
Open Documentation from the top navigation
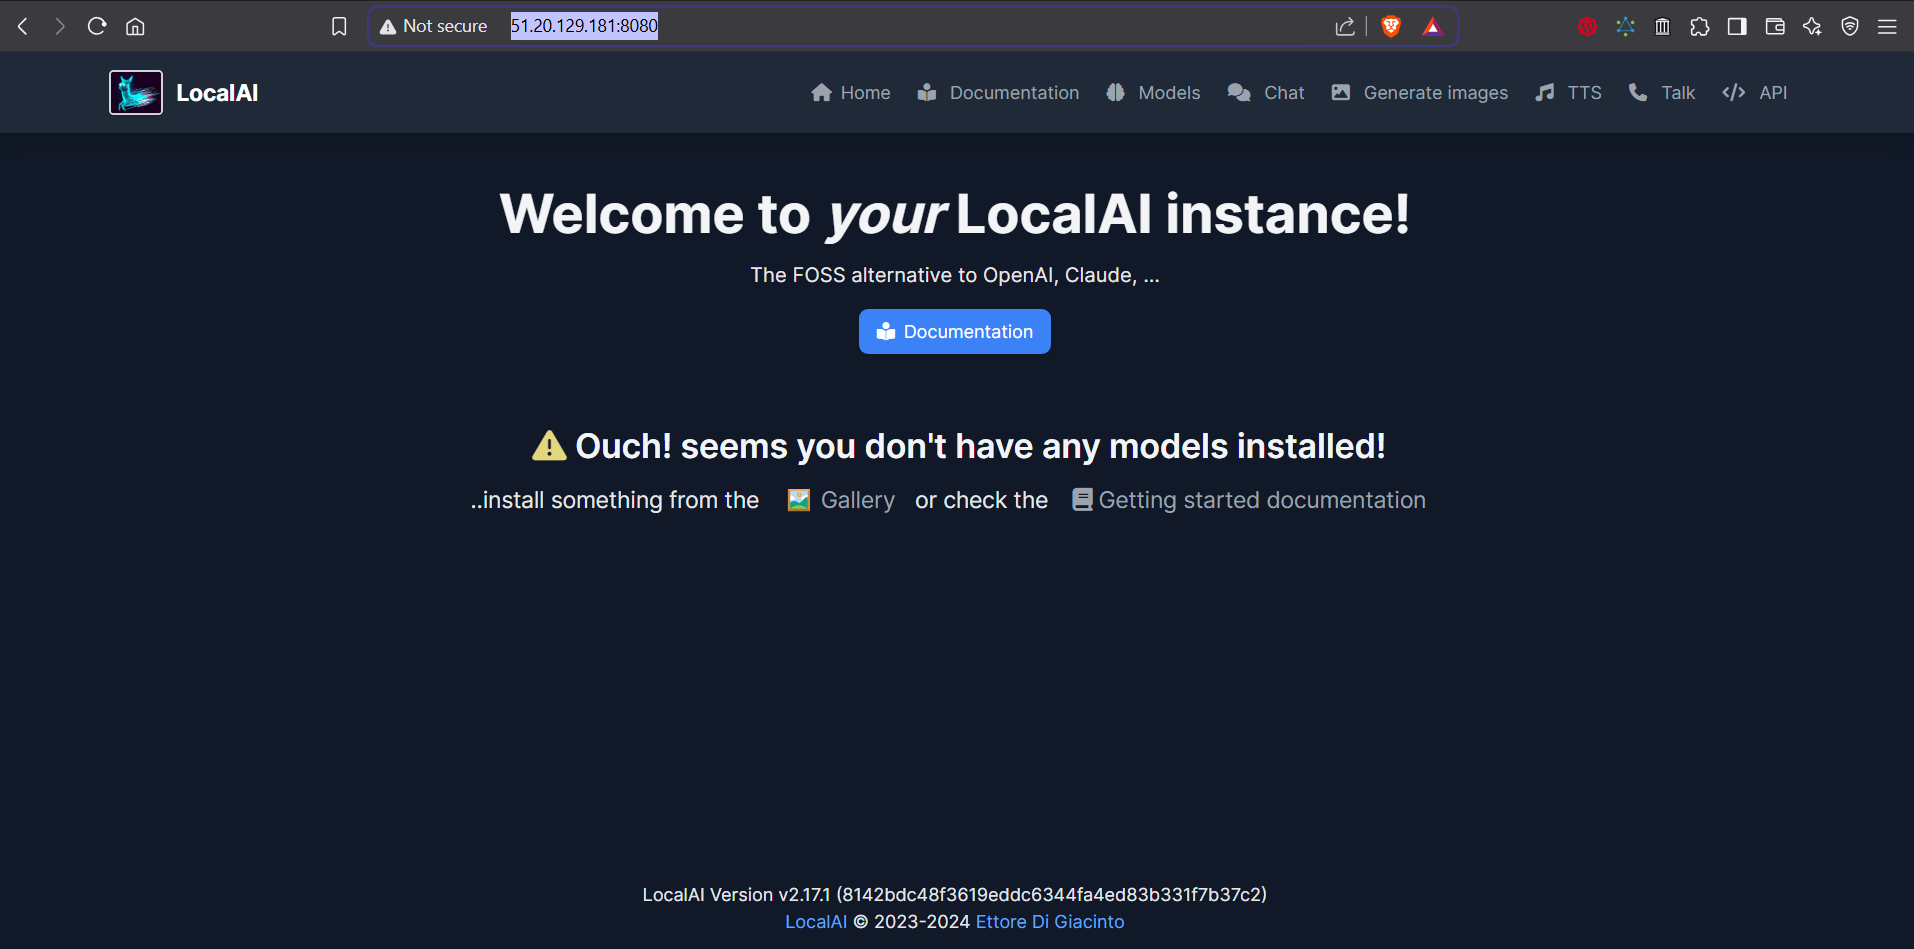point(998,93)
